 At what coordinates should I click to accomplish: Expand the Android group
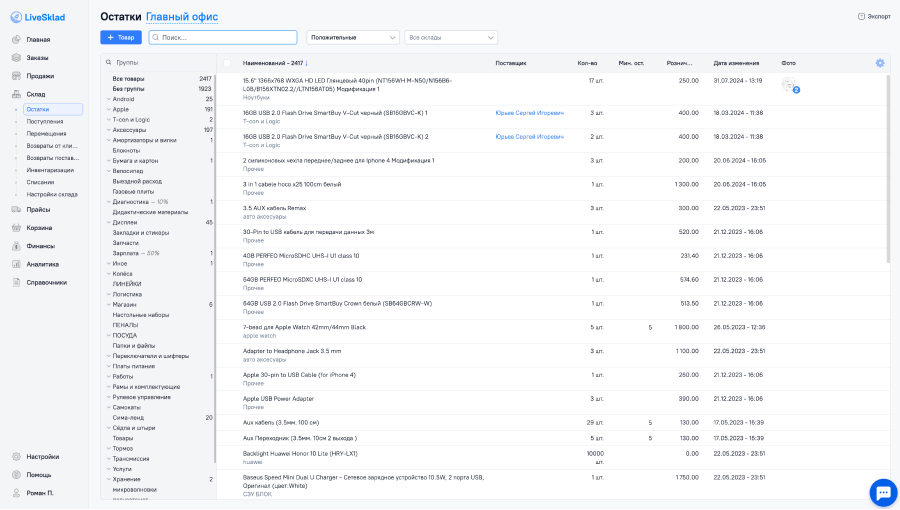tap(108, 99)
